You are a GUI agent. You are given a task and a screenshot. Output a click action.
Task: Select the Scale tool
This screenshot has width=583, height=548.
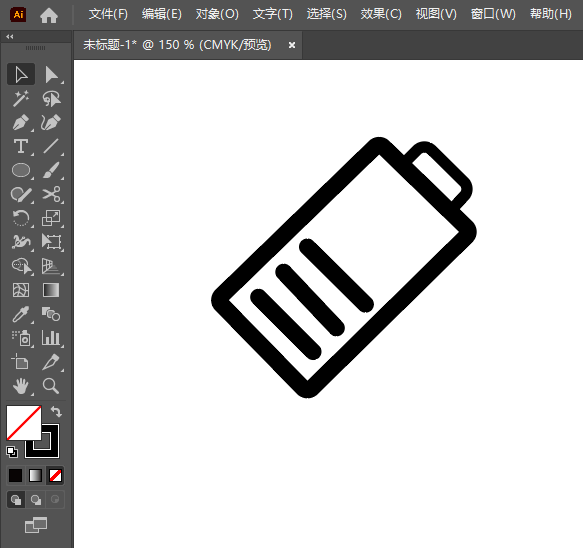point(51,218)
